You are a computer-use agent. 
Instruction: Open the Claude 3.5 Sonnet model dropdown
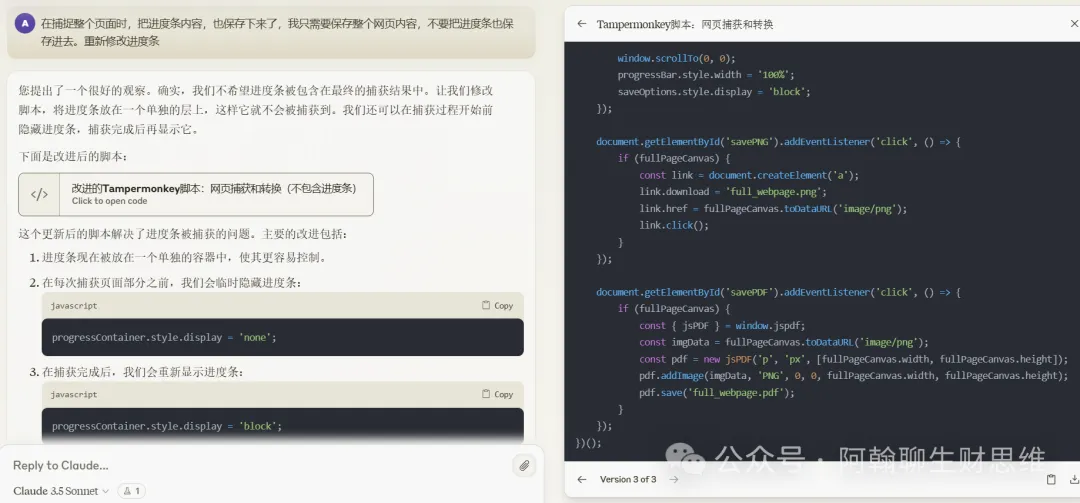pyautogui.click(x=61, y=491)
